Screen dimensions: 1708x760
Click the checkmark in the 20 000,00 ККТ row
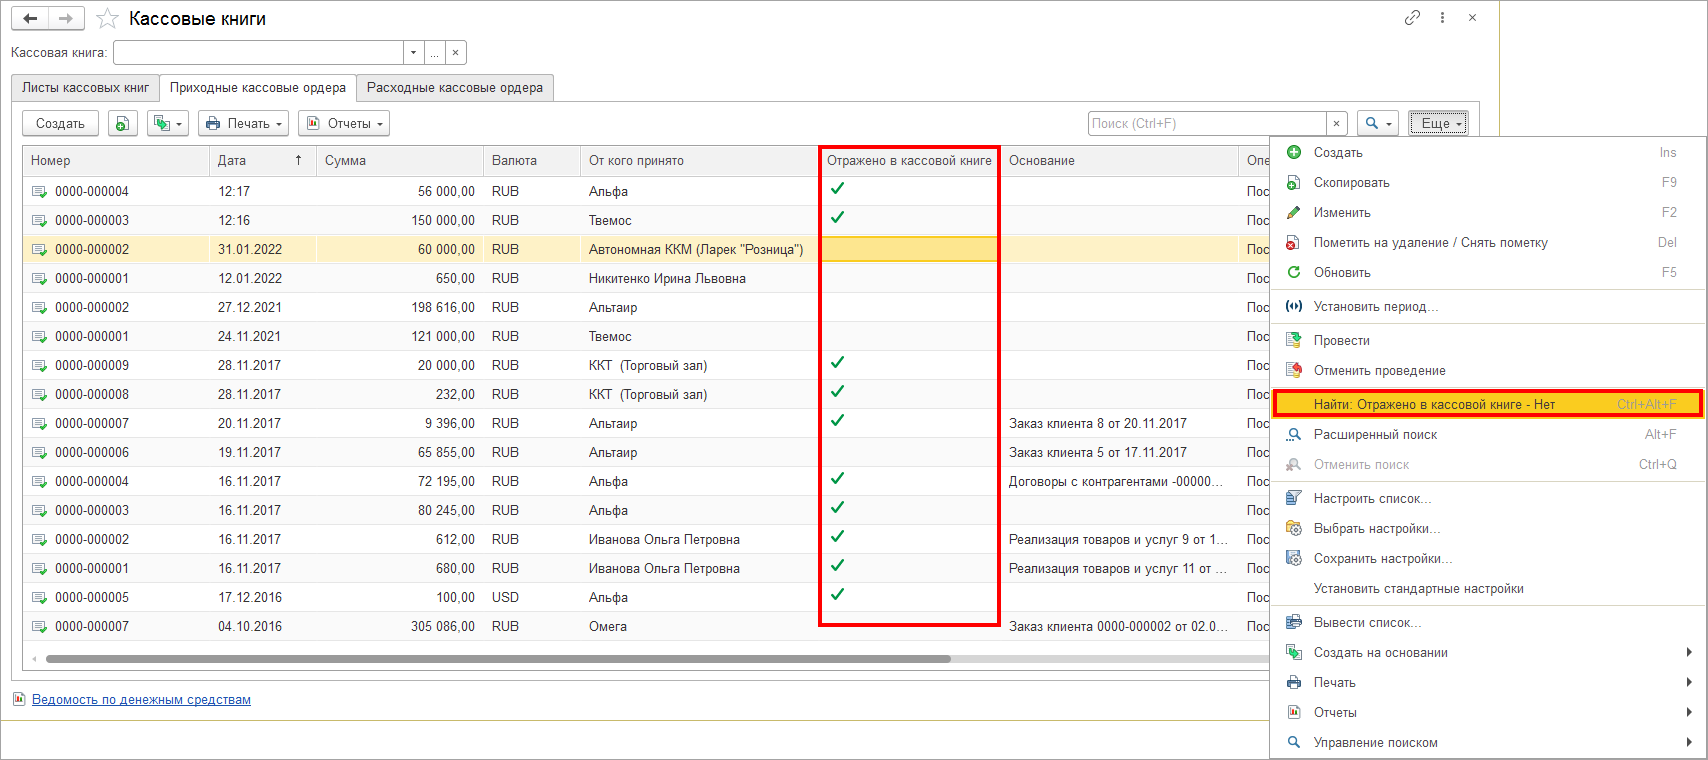[838, 362]
